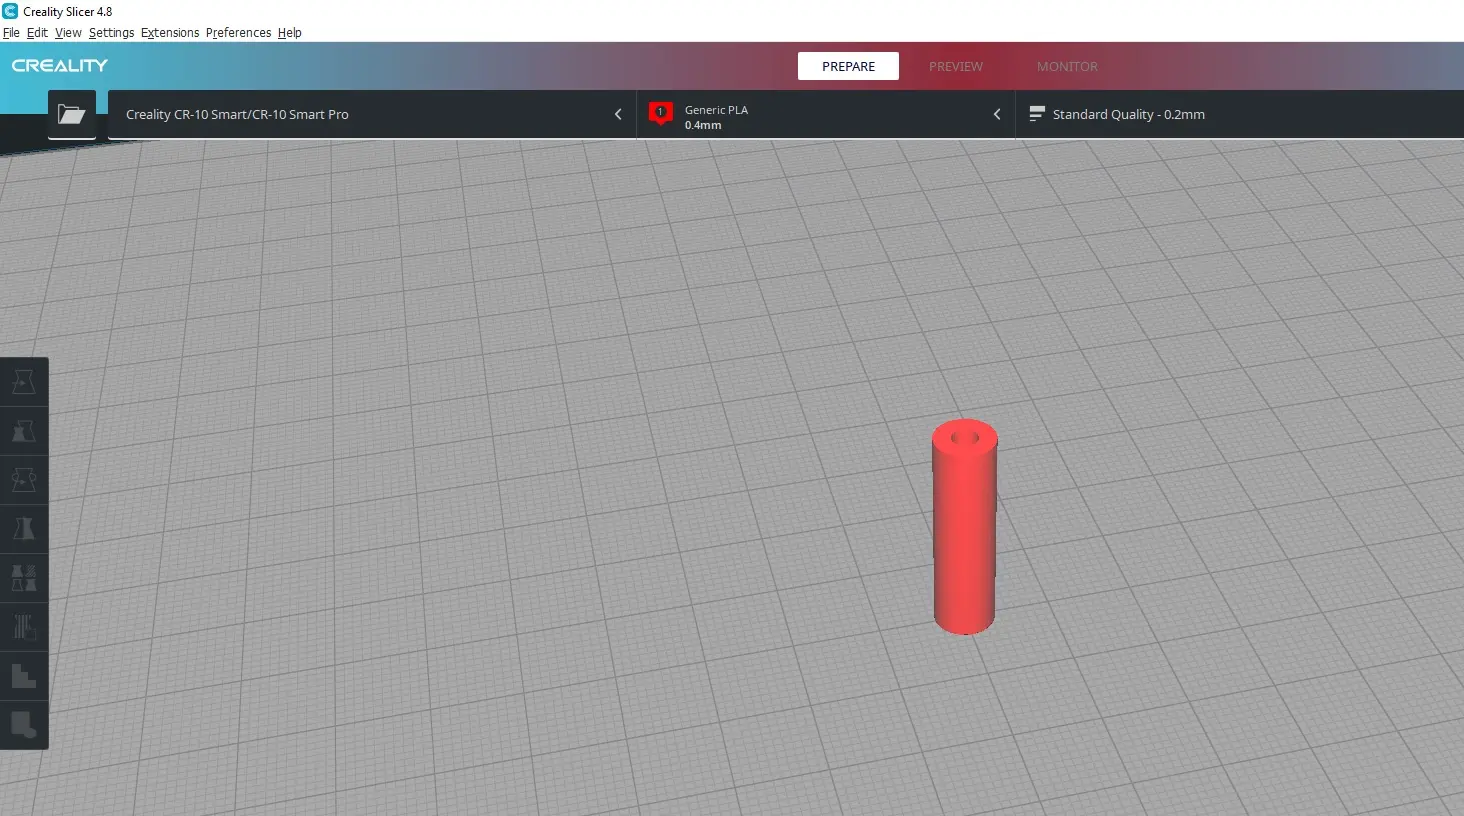The width and height of the screenshot is (1464, 816).
Task: Open the Per Model Settings tool
Action: 24,578
